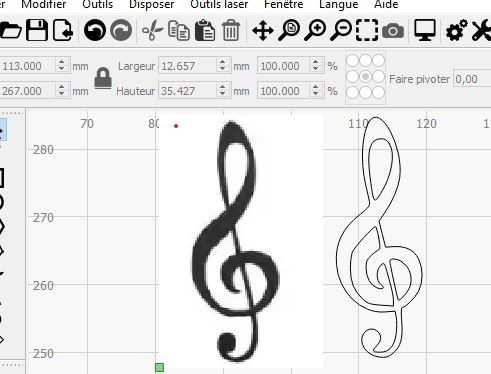Click the camera icon
Screen dimensions: 491x374
393,31
